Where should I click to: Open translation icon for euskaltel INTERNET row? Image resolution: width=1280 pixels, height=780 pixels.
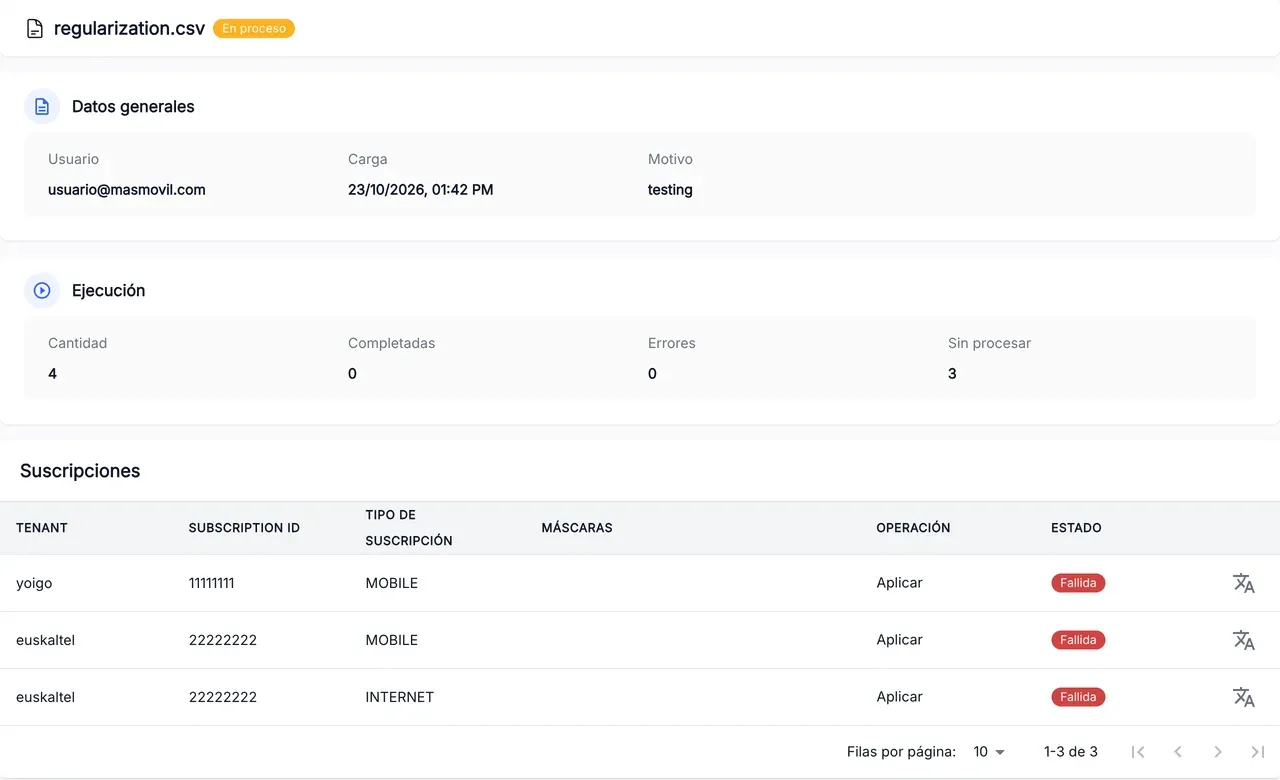pyautogui.click(x=1244, y=697)
